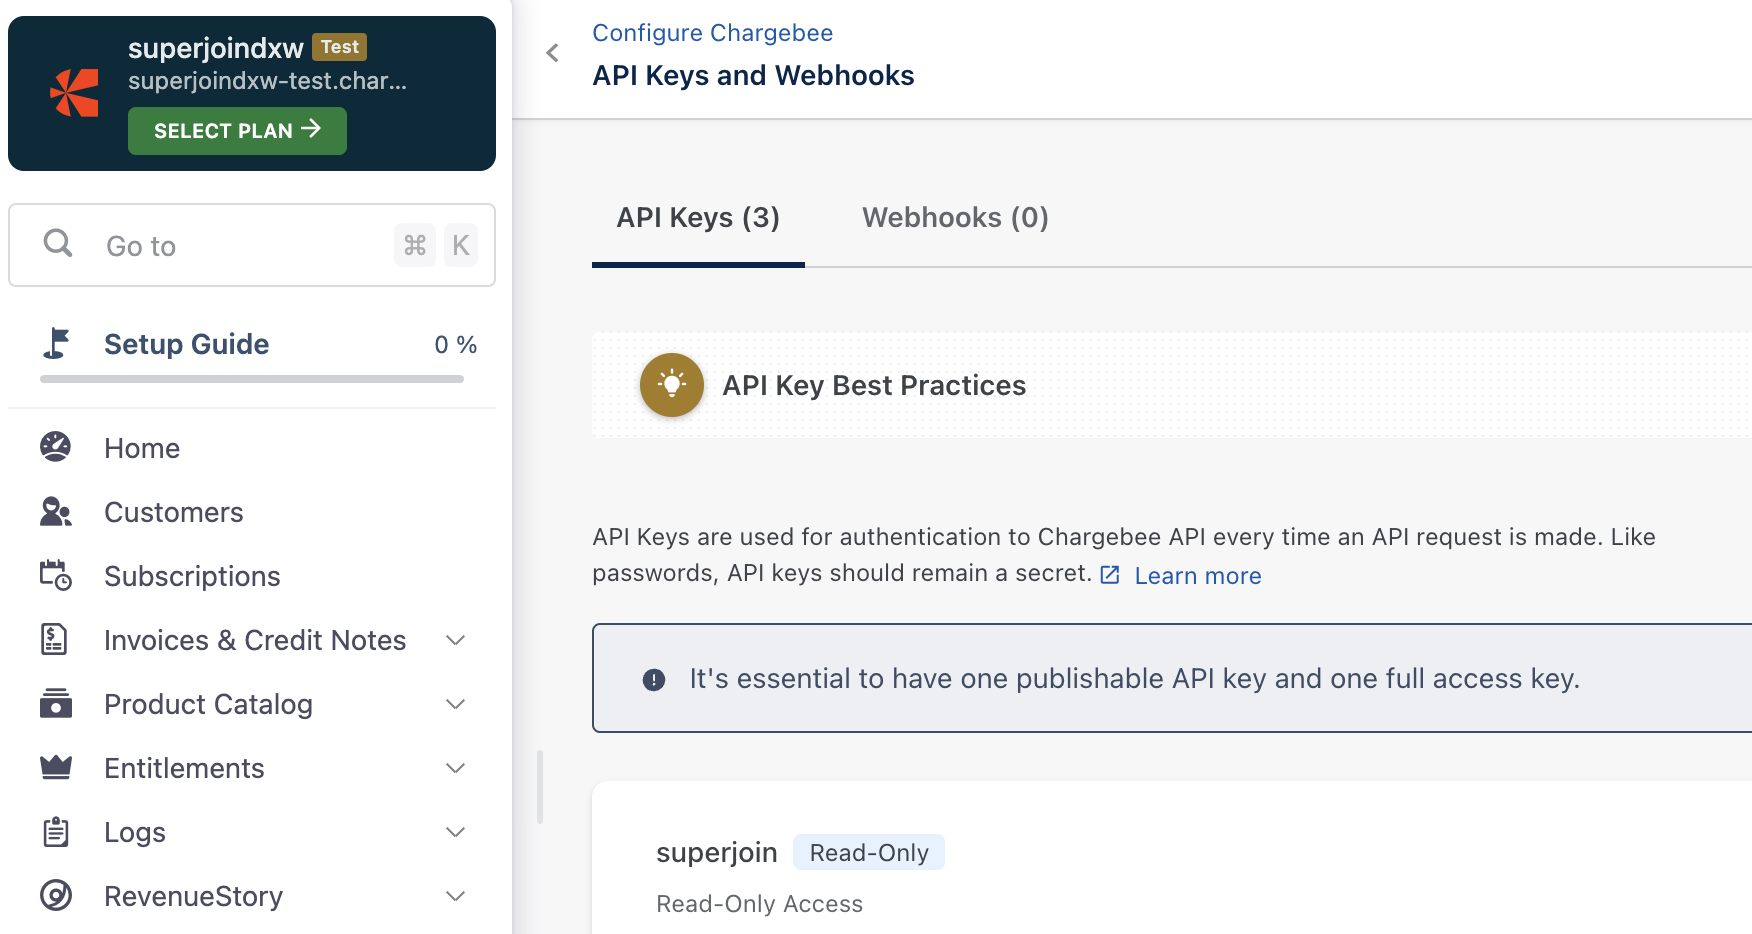The height and width of the screenshot is (934, 1752).
Task: Click the Go to search field
Action: click(x=252, y=245)
